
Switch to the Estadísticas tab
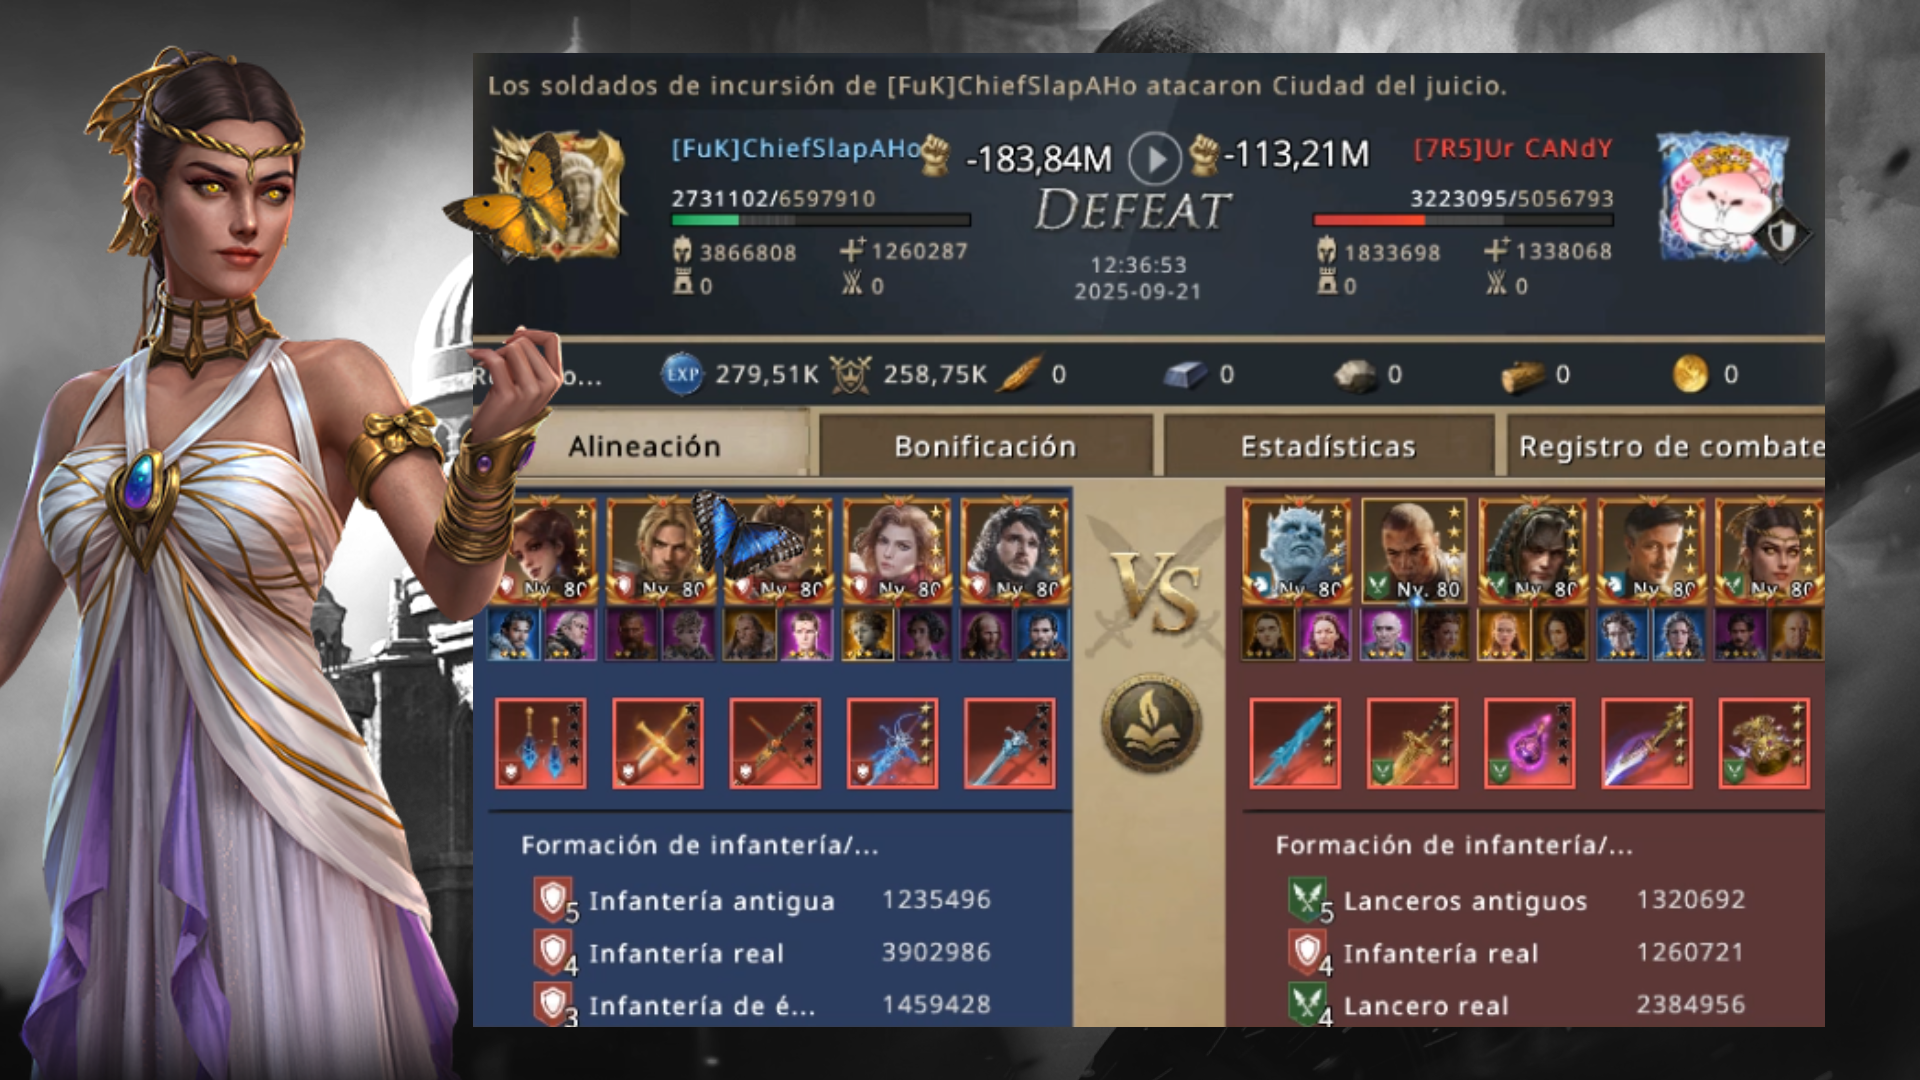[x=1328, y=446]
